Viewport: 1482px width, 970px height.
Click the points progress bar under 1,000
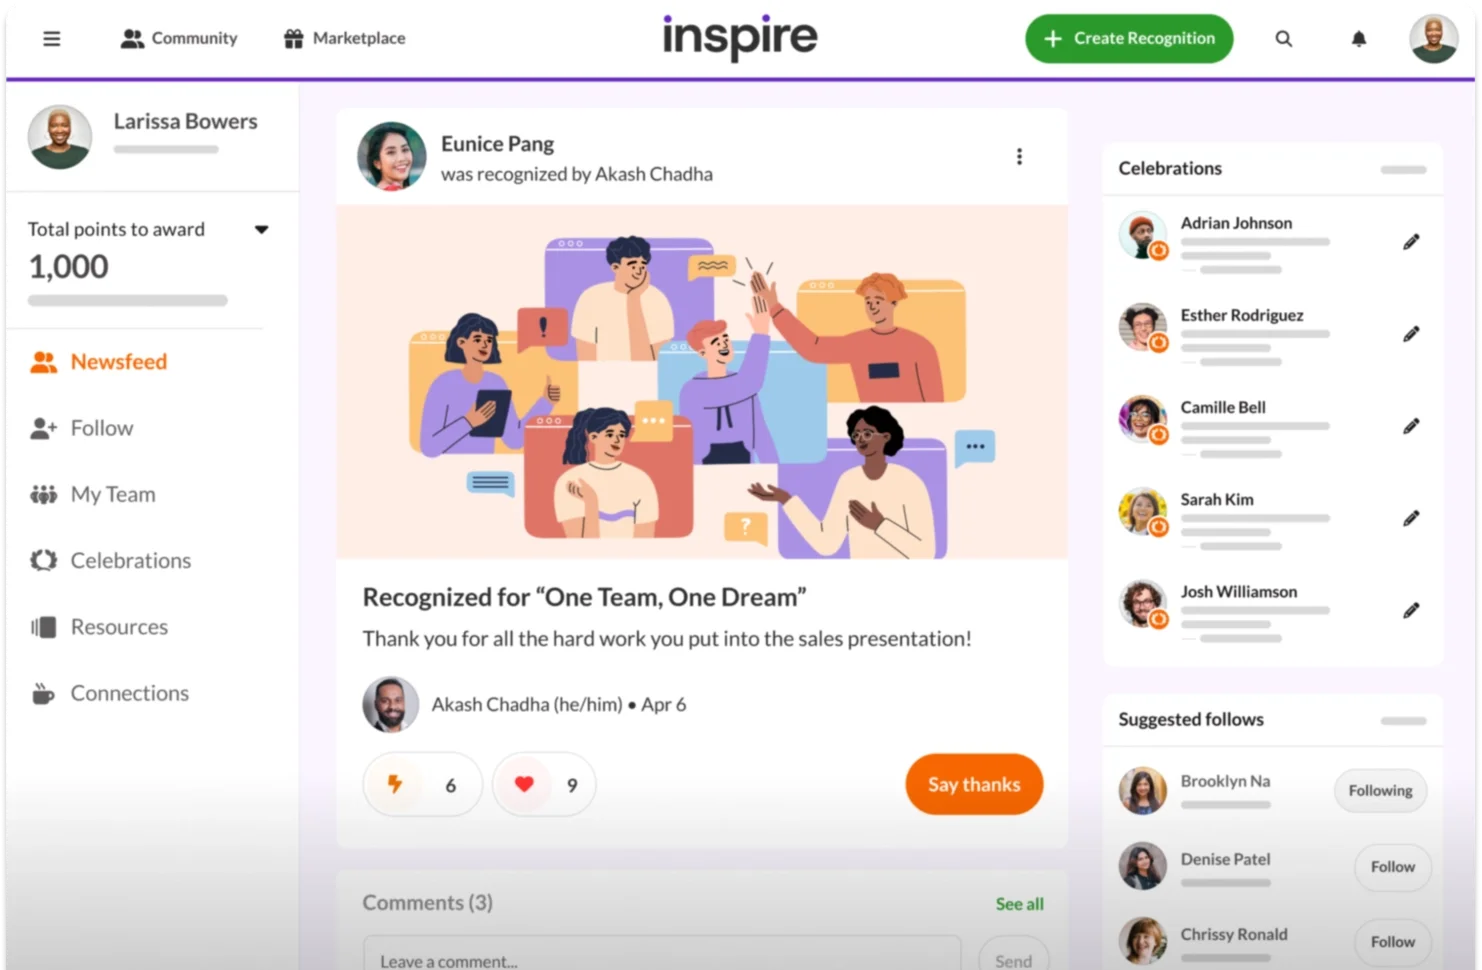[x=128, y=300]
